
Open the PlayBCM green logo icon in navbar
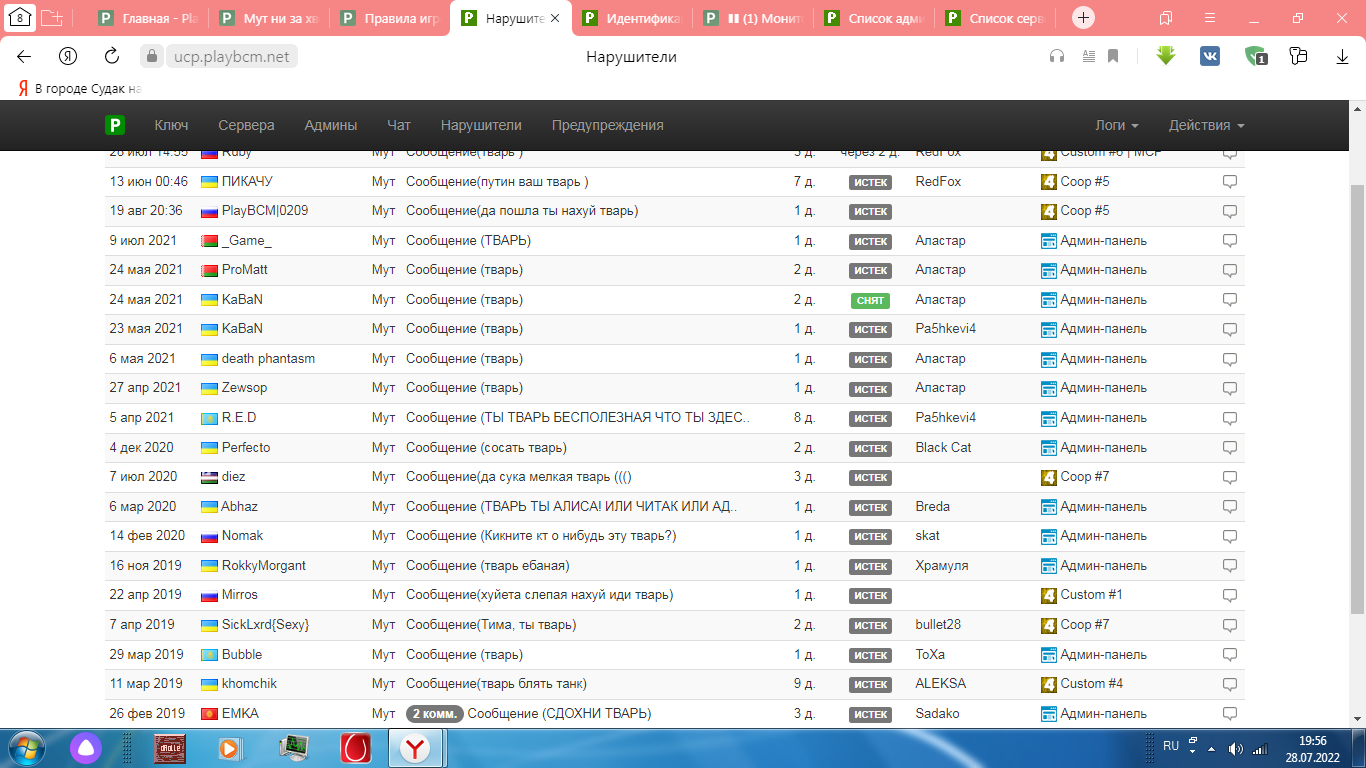pyautogui.click(x=115, y=125)
